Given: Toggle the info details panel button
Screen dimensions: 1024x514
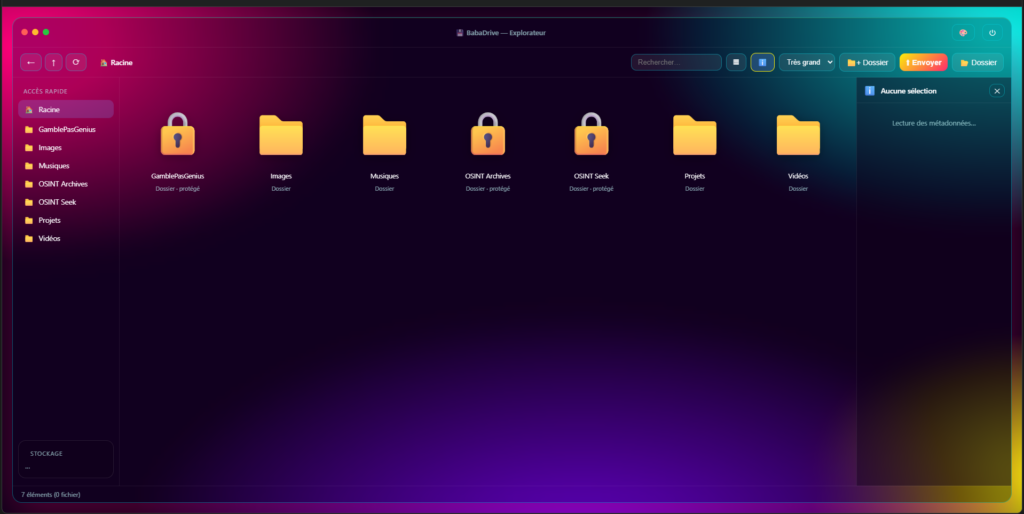Looking at the screenshot, I should point(762,62).
